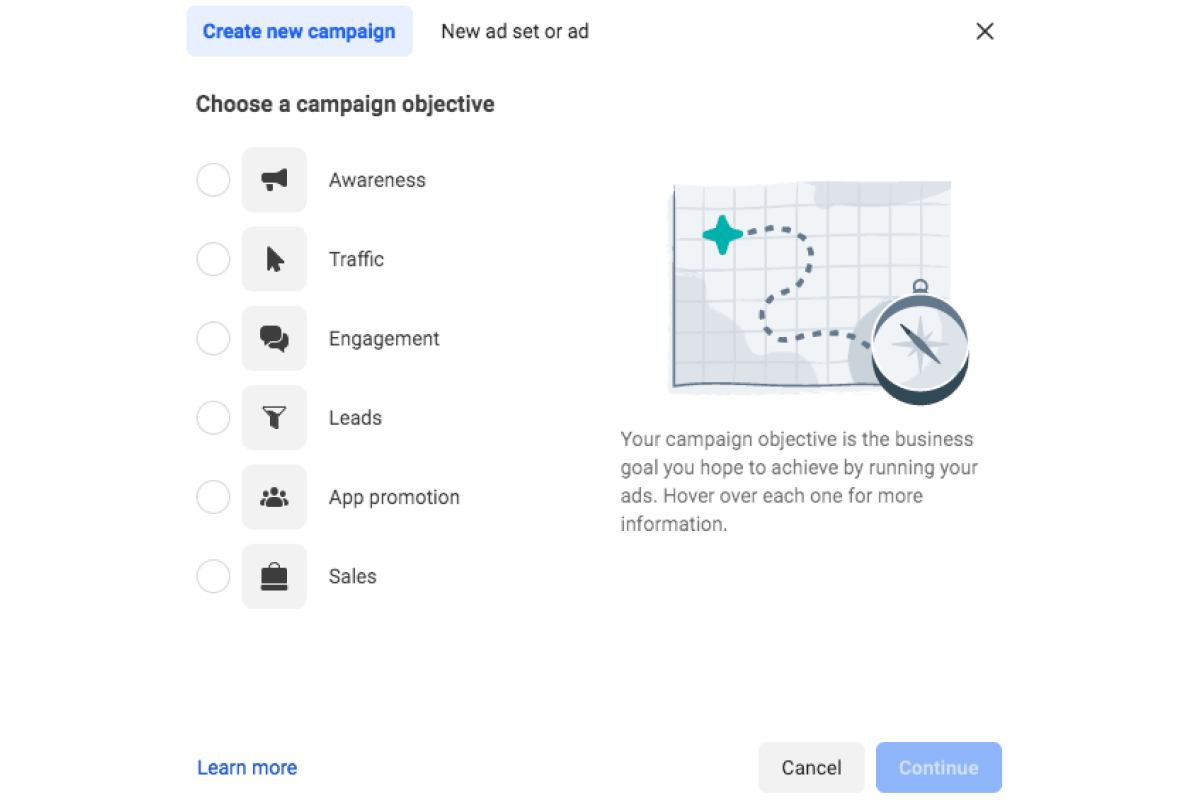The height and width of the screenshot is (800, 1200).
Task: Switch to Create new campaign tab
Action: pos(299,31)
